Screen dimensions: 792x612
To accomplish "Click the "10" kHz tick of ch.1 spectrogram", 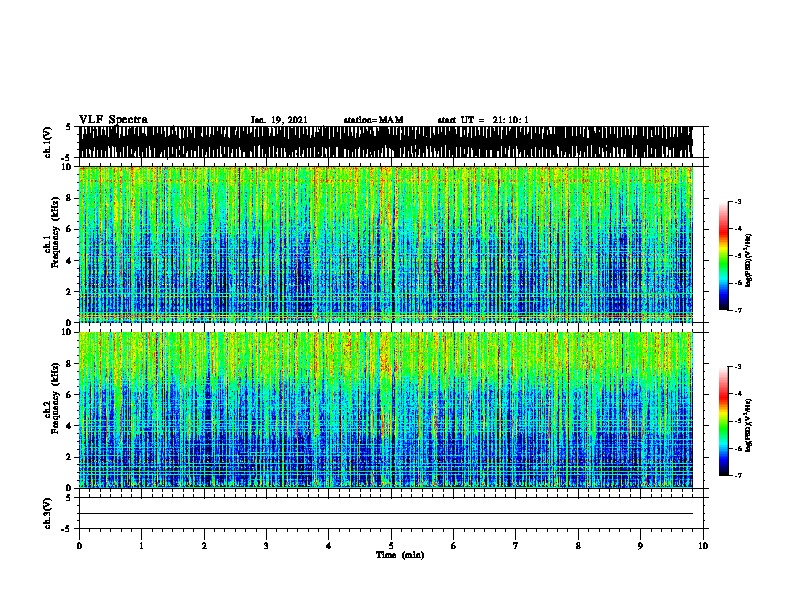I will click(x=66, y=167).
